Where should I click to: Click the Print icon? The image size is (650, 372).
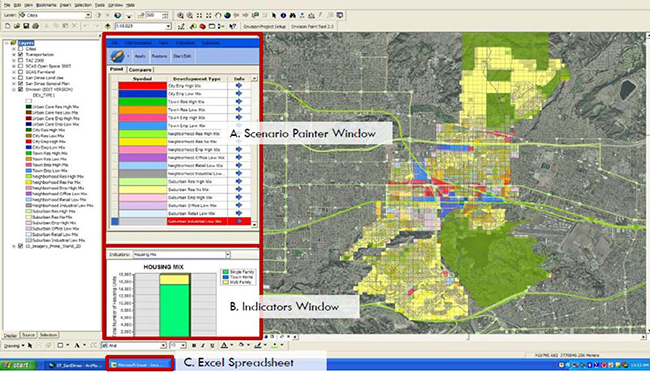(x=36, y=26)
